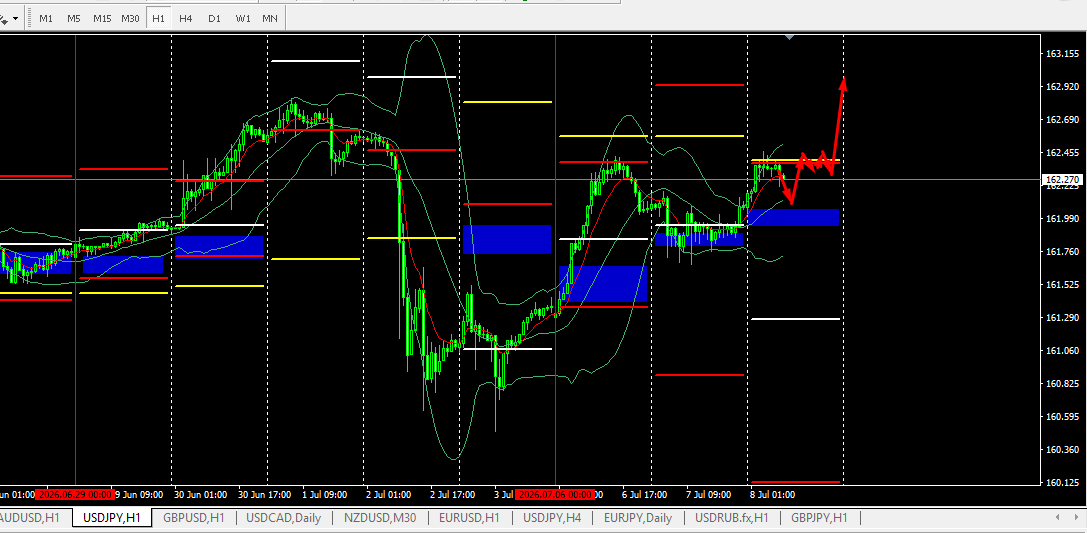This screenshot has height=533, width=1087.
Task: Click the chart shift triangle marker
Action: pos(790,37)
